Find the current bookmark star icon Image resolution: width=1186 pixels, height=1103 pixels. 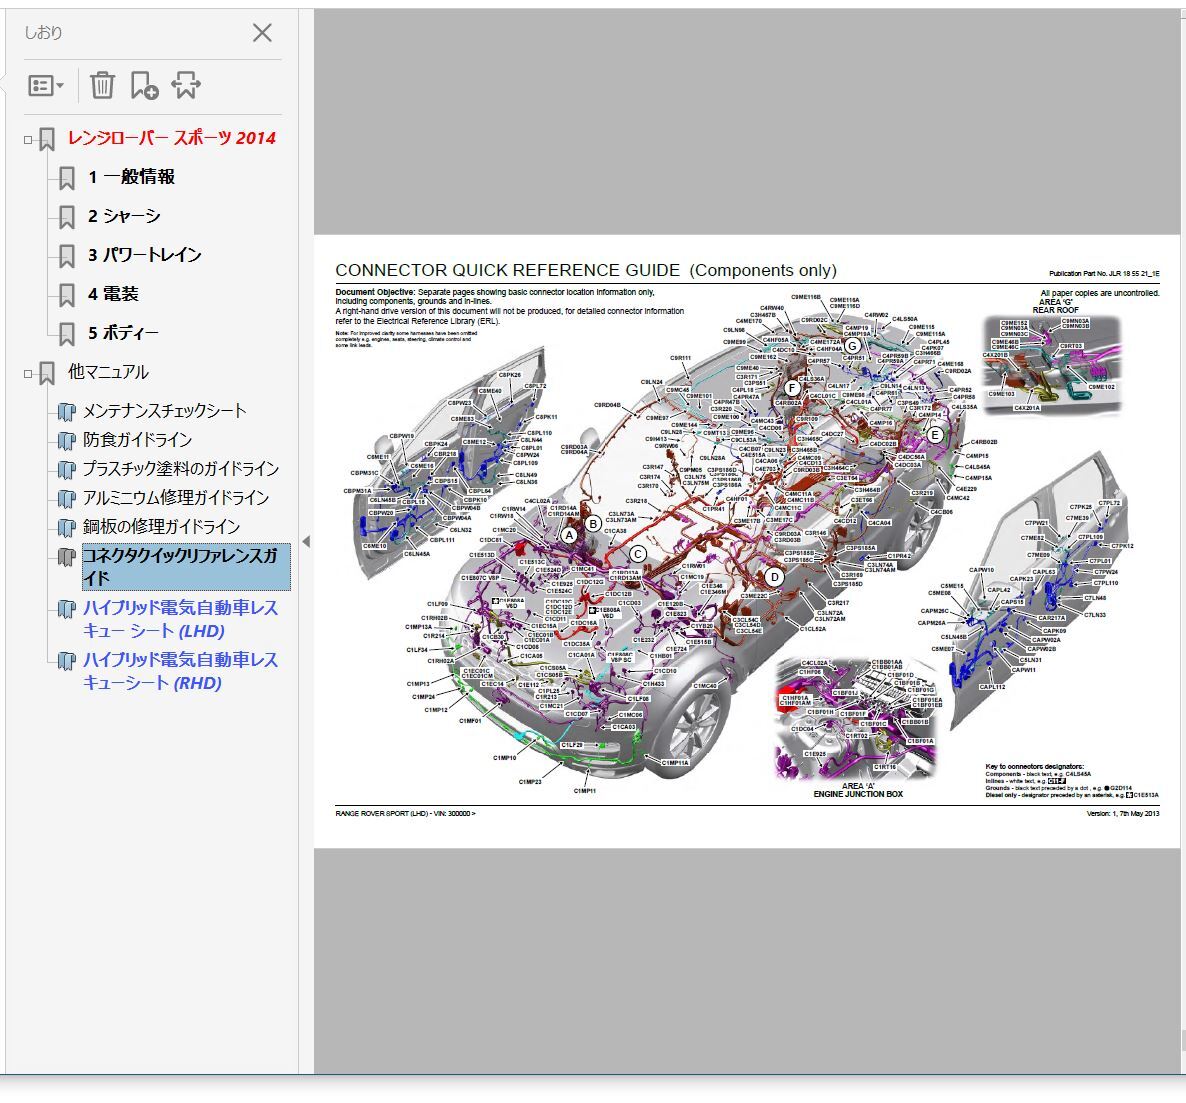[x=186, y=85]
